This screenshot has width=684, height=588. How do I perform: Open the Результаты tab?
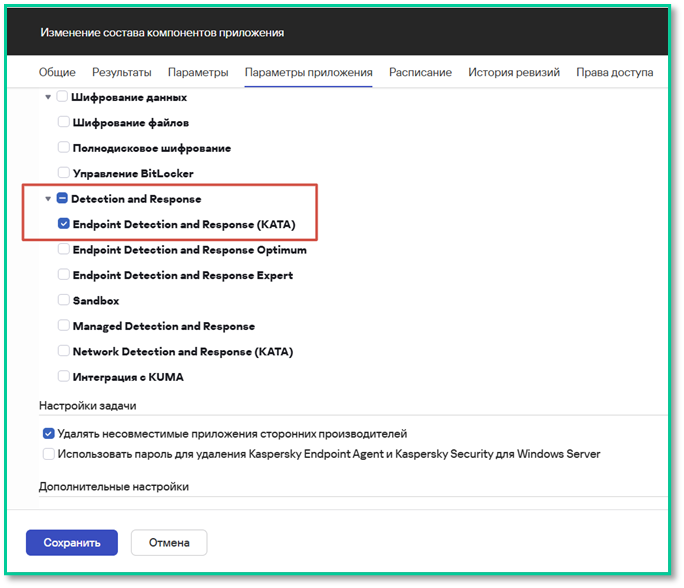click(122, 72)
